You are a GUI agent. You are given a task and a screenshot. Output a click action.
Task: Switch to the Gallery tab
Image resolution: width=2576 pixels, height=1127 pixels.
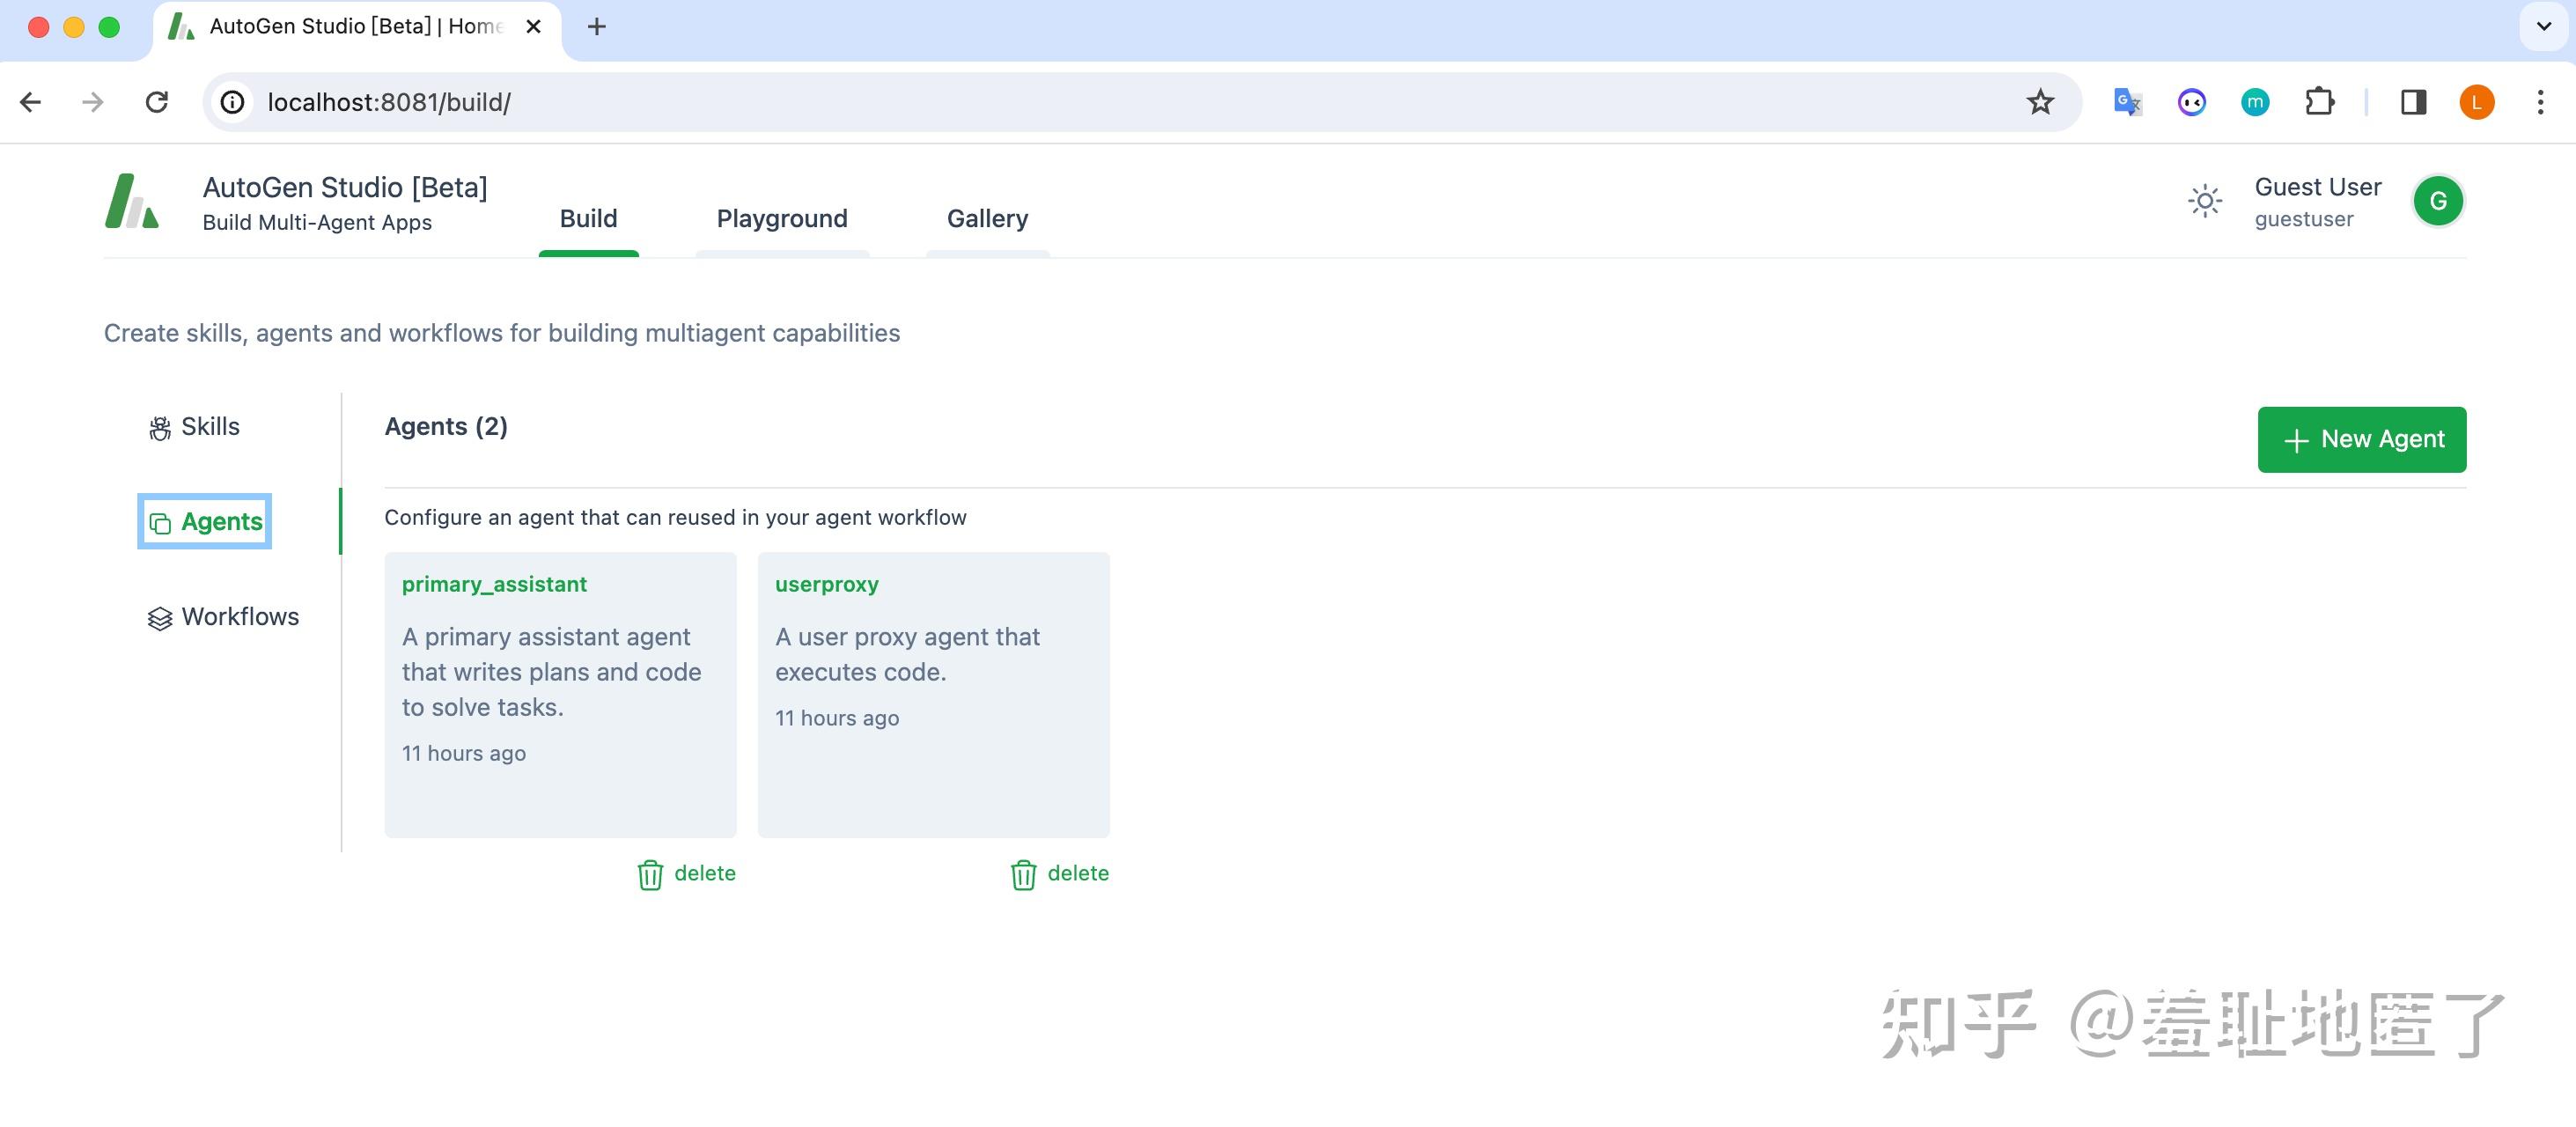point(987,219)
